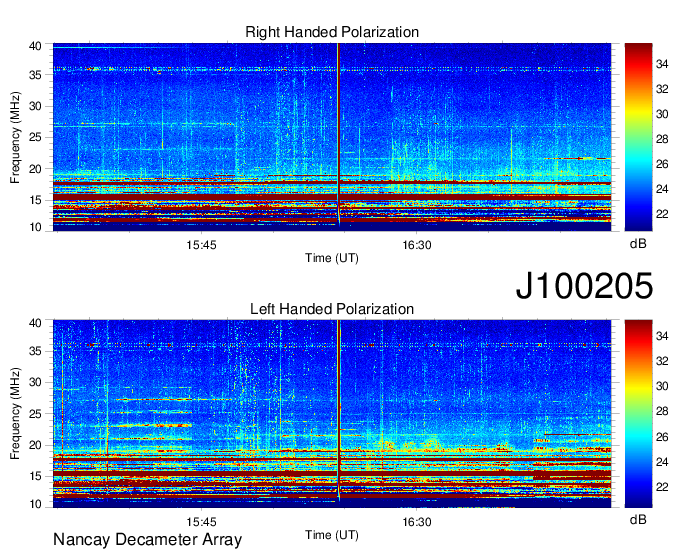This screenshot has width=680, height=552.
Task: Click the 30 MHz tick on top plot
Action: 35,106
